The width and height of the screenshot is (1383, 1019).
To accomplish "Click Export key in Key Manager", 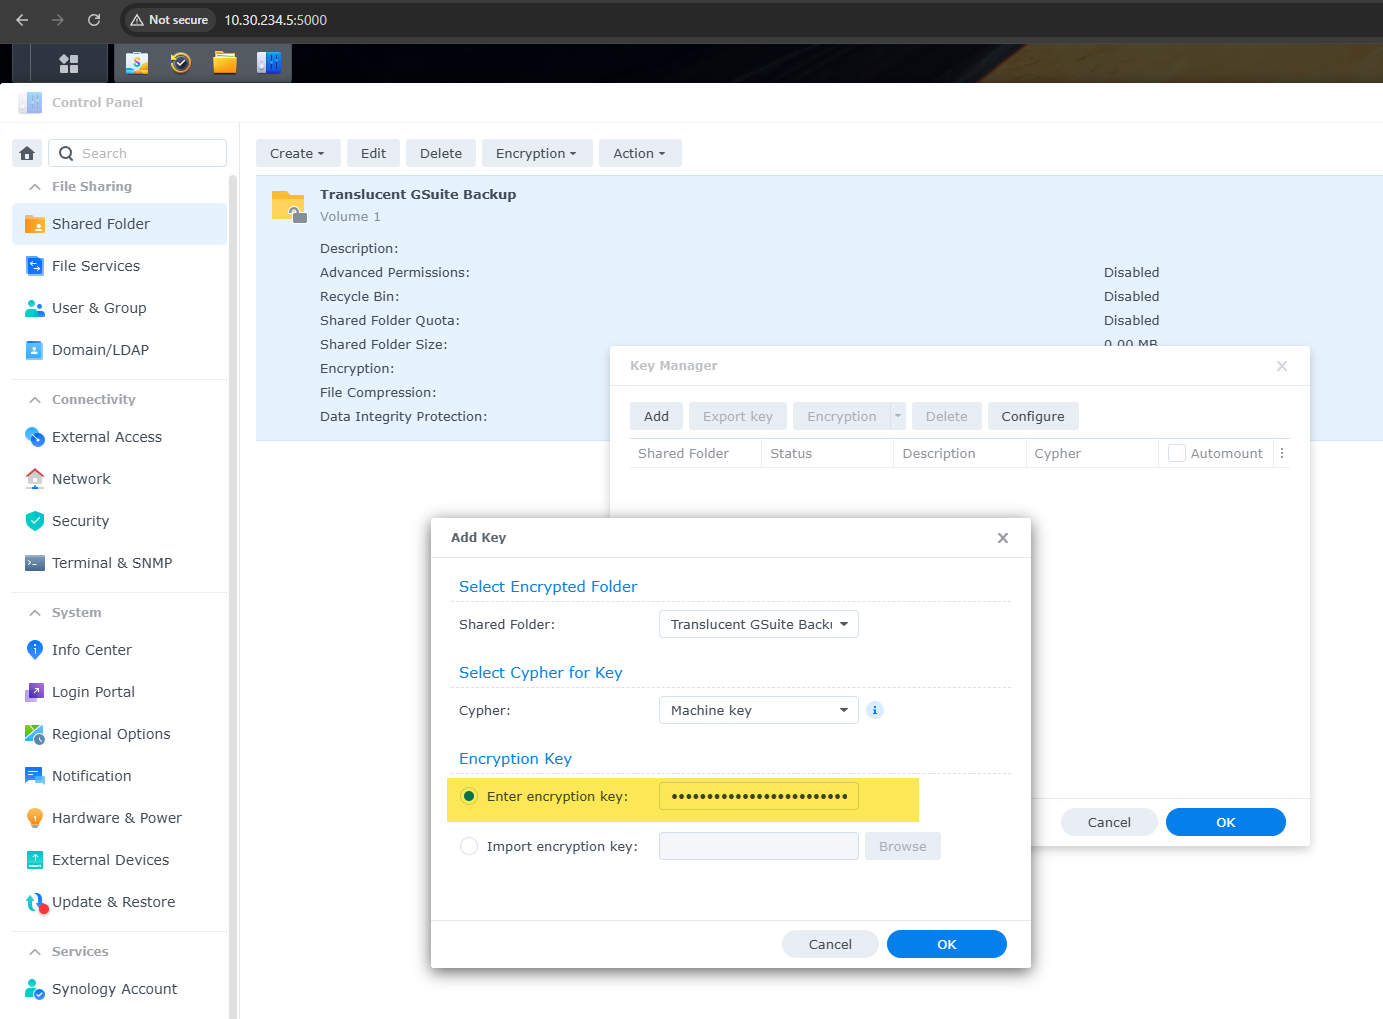I will click(738, 416).
